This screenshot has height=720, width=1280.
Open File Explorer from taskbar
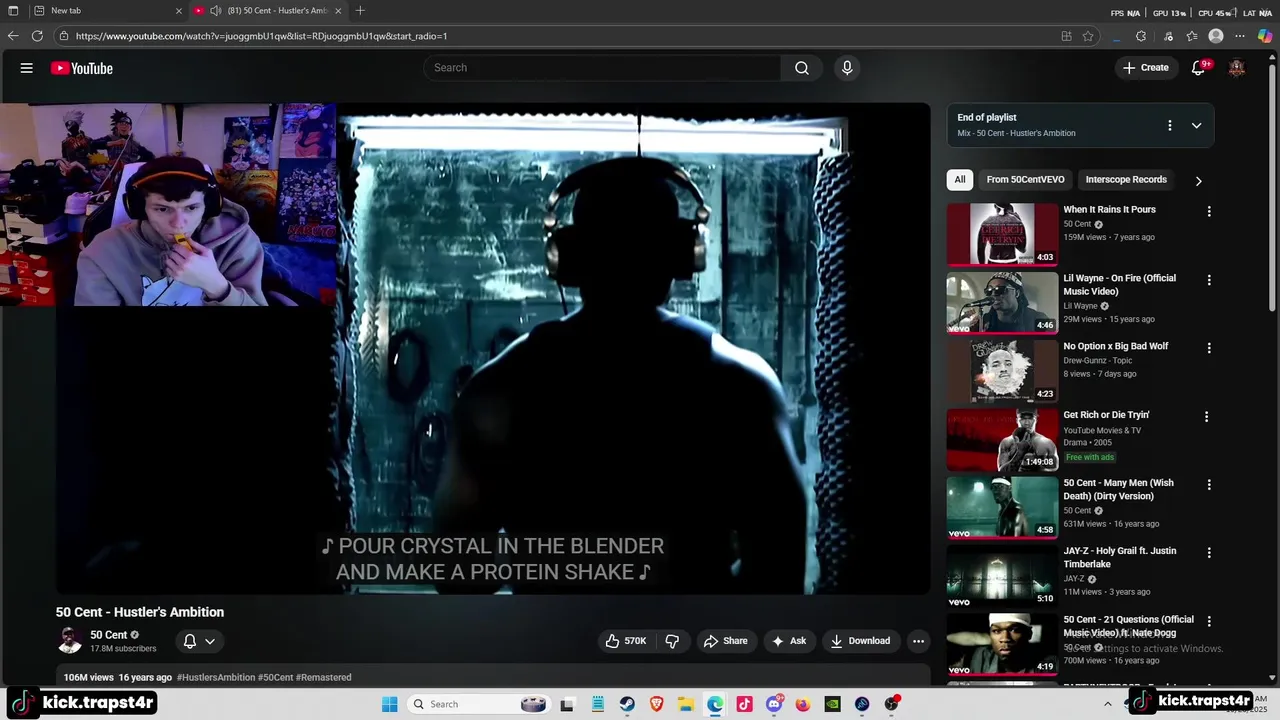click(686, 704)
